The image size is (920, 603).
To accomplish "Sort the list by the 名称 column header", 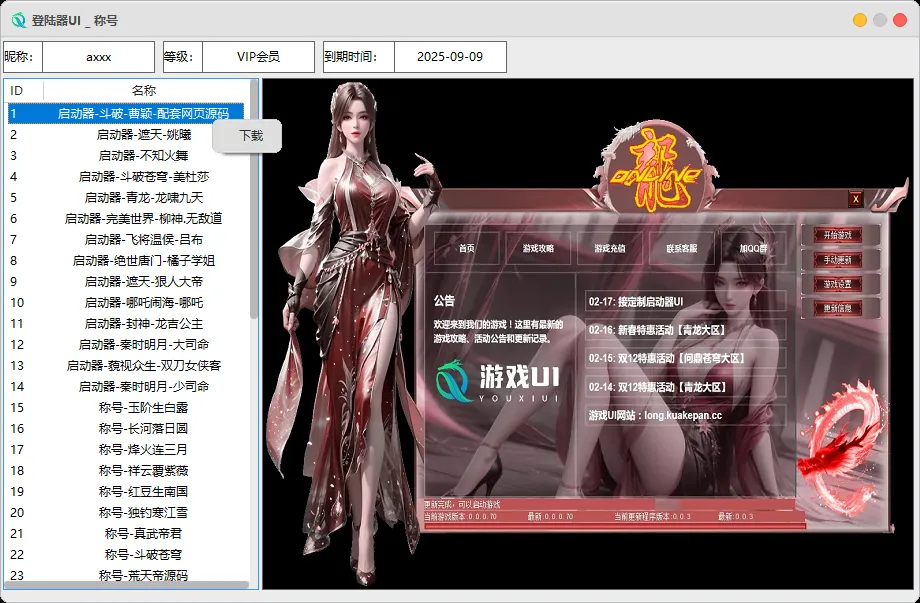I will point(144,90).
